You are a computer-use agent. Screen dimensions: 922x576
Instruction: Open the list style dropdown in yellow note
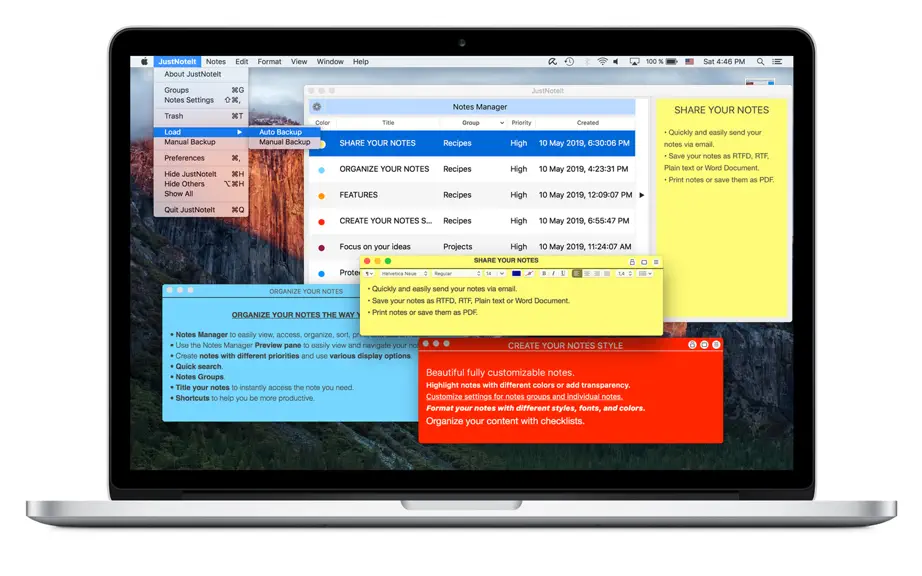point(645,273)
